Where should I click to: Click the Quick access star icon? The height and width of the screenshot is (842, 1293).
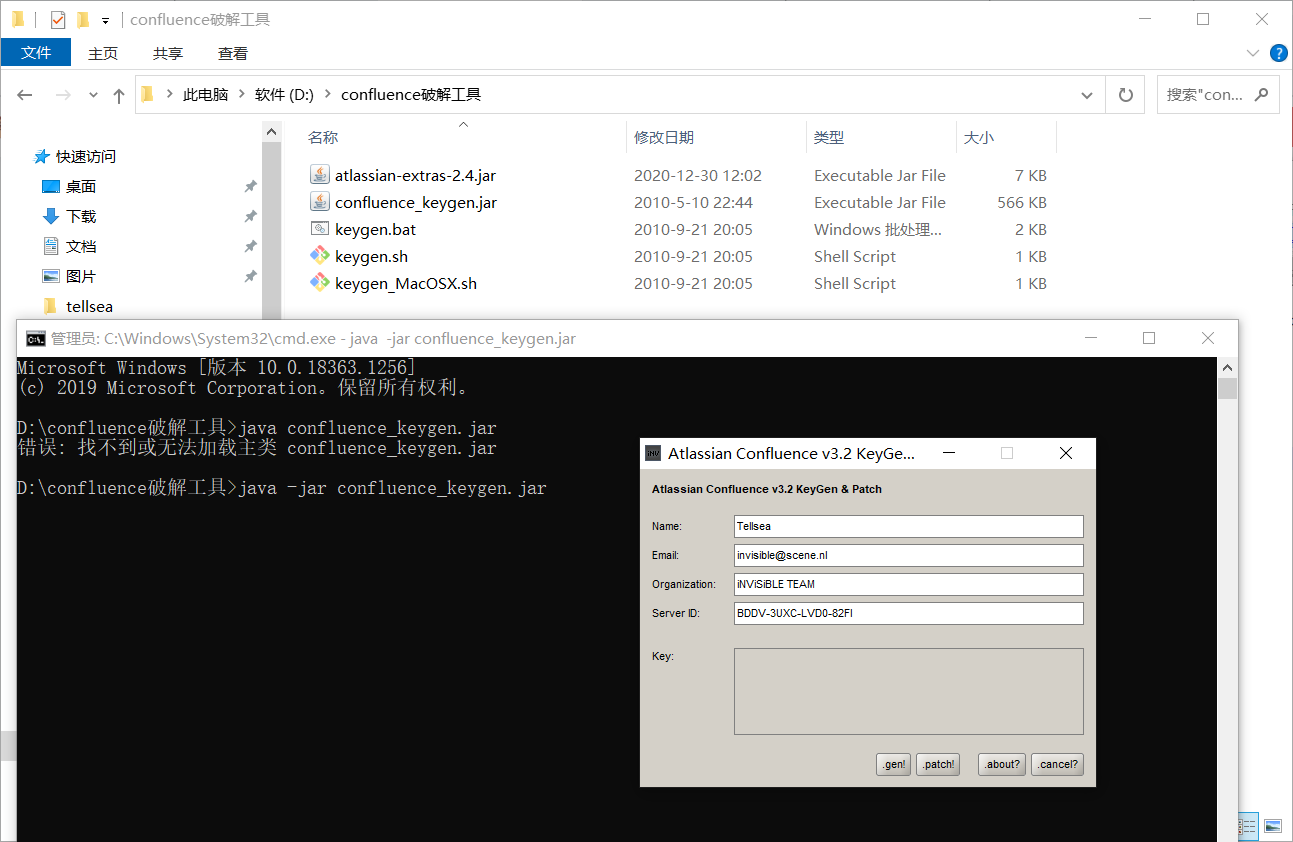click(41, 157)
